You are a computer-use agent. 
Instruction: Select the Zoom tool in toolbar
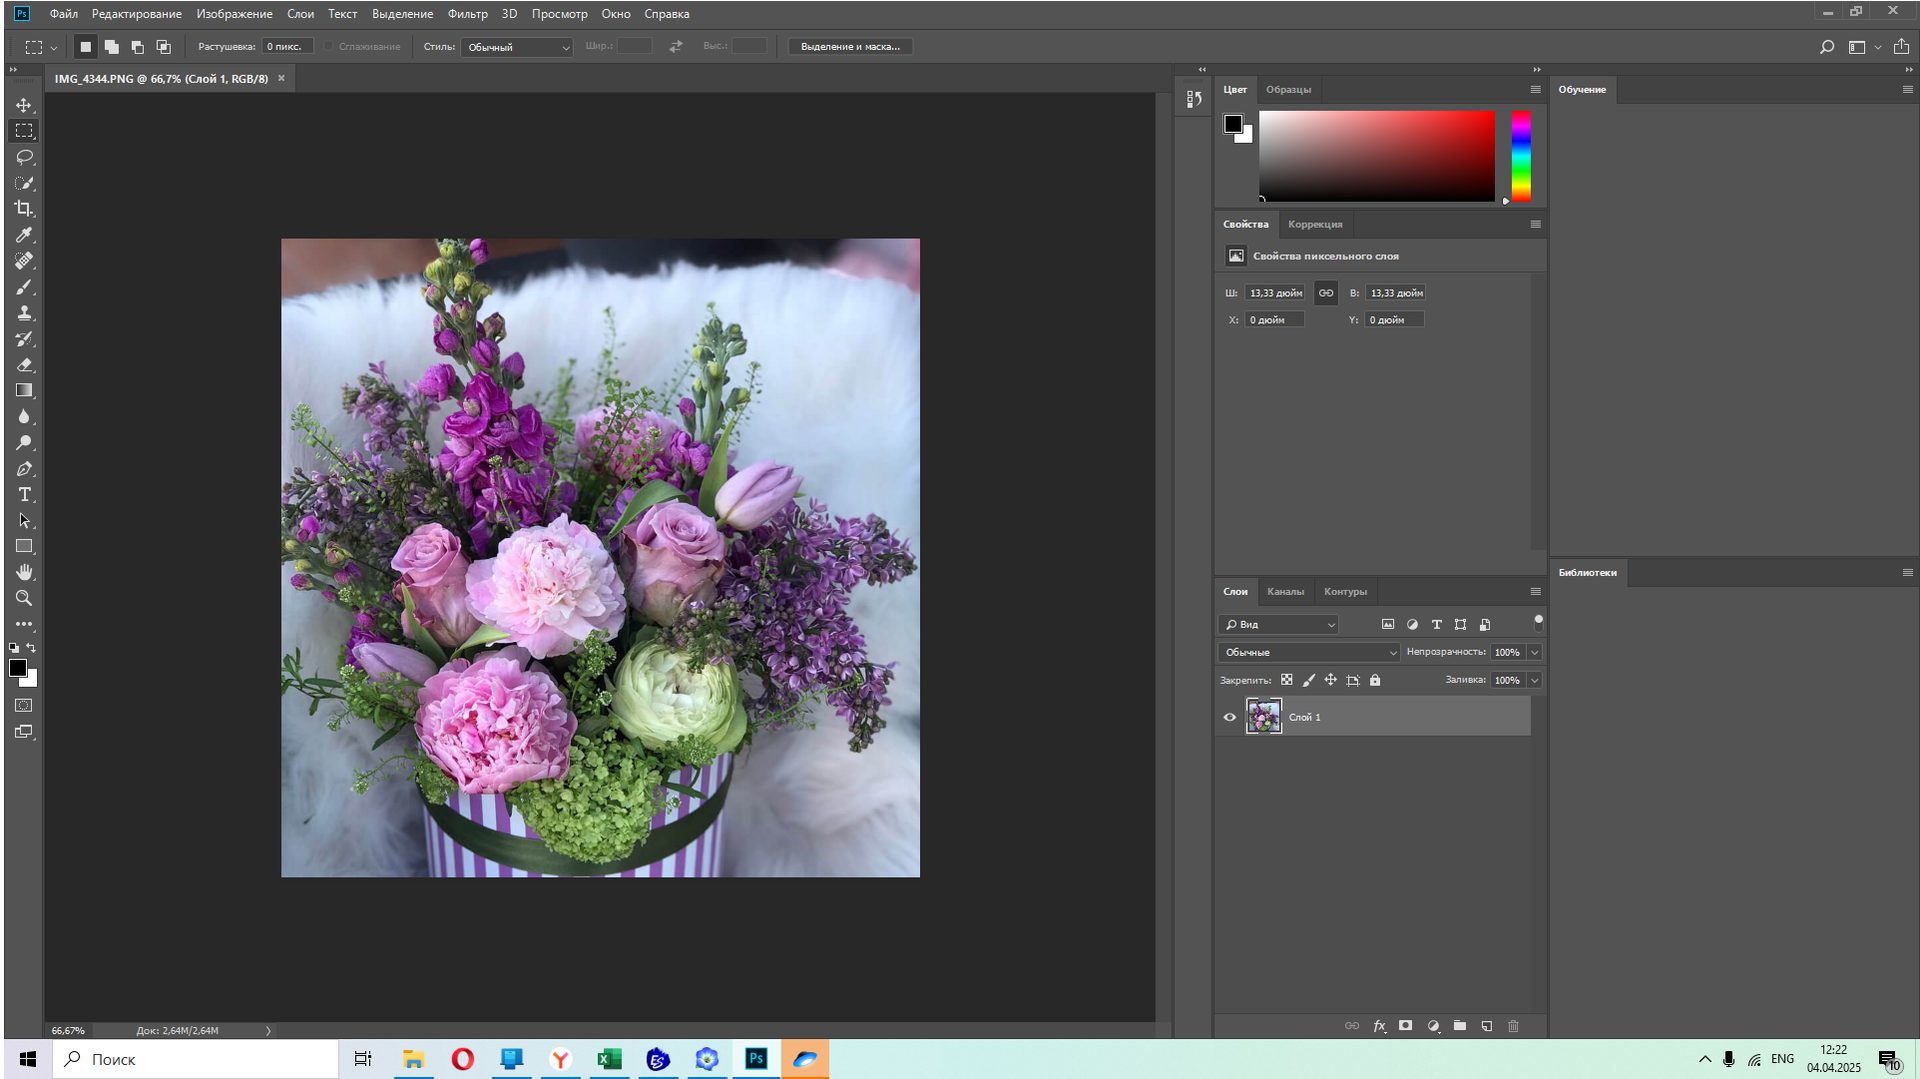tap(24, 598)
